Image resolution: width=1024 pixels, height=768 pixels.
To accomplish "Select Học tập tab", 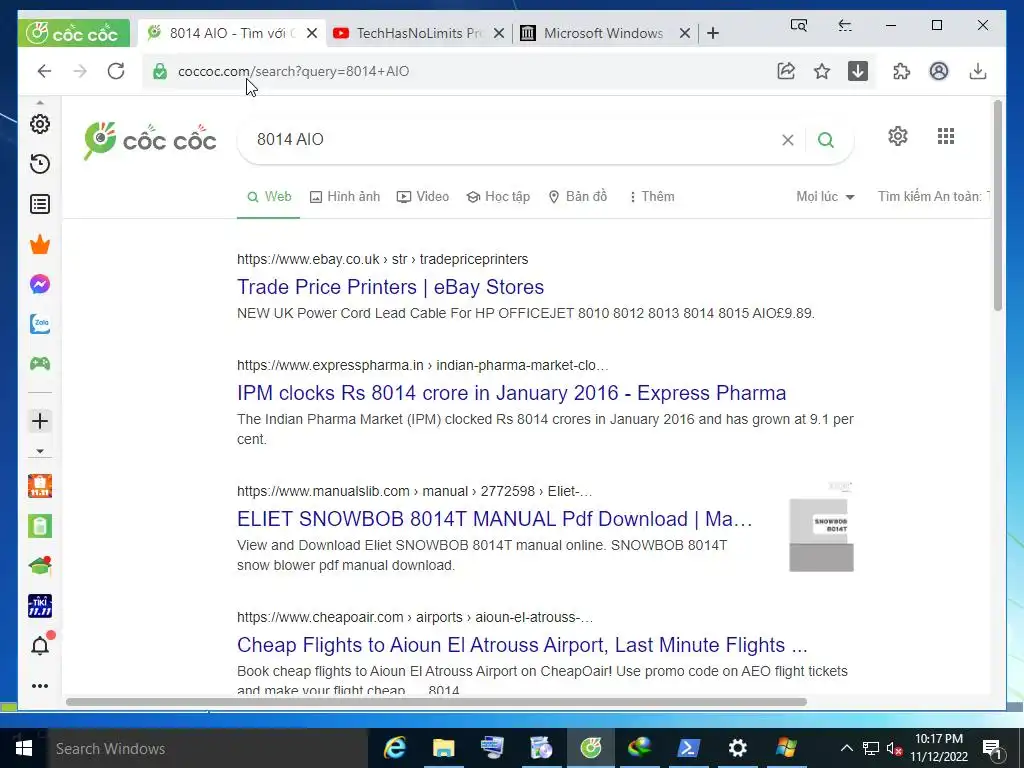I will tap(498, 197).
